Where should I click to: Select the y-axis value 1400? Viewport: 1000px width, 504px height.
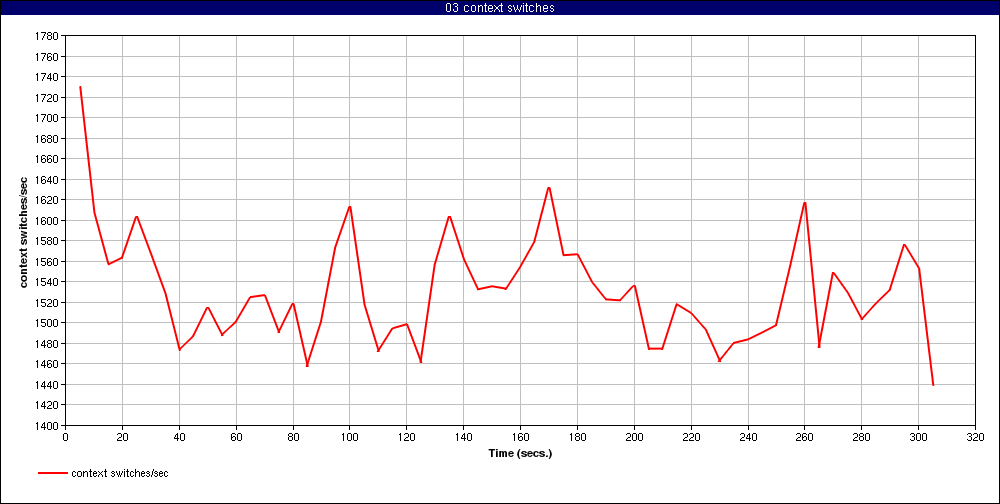[48, 426]
